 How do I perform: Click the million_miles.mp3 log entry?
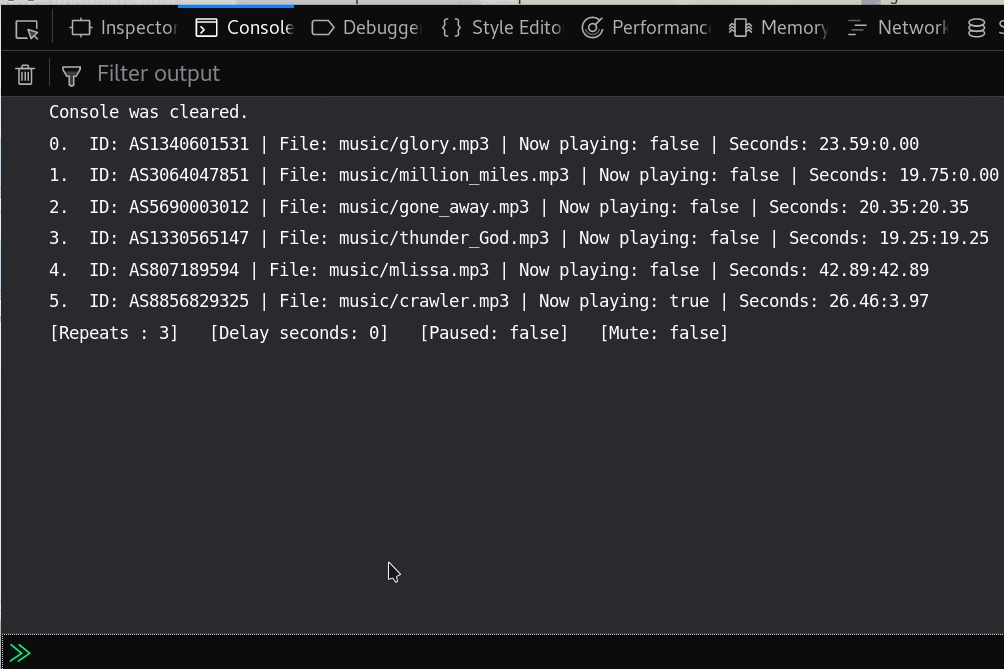tap(524, 175)
